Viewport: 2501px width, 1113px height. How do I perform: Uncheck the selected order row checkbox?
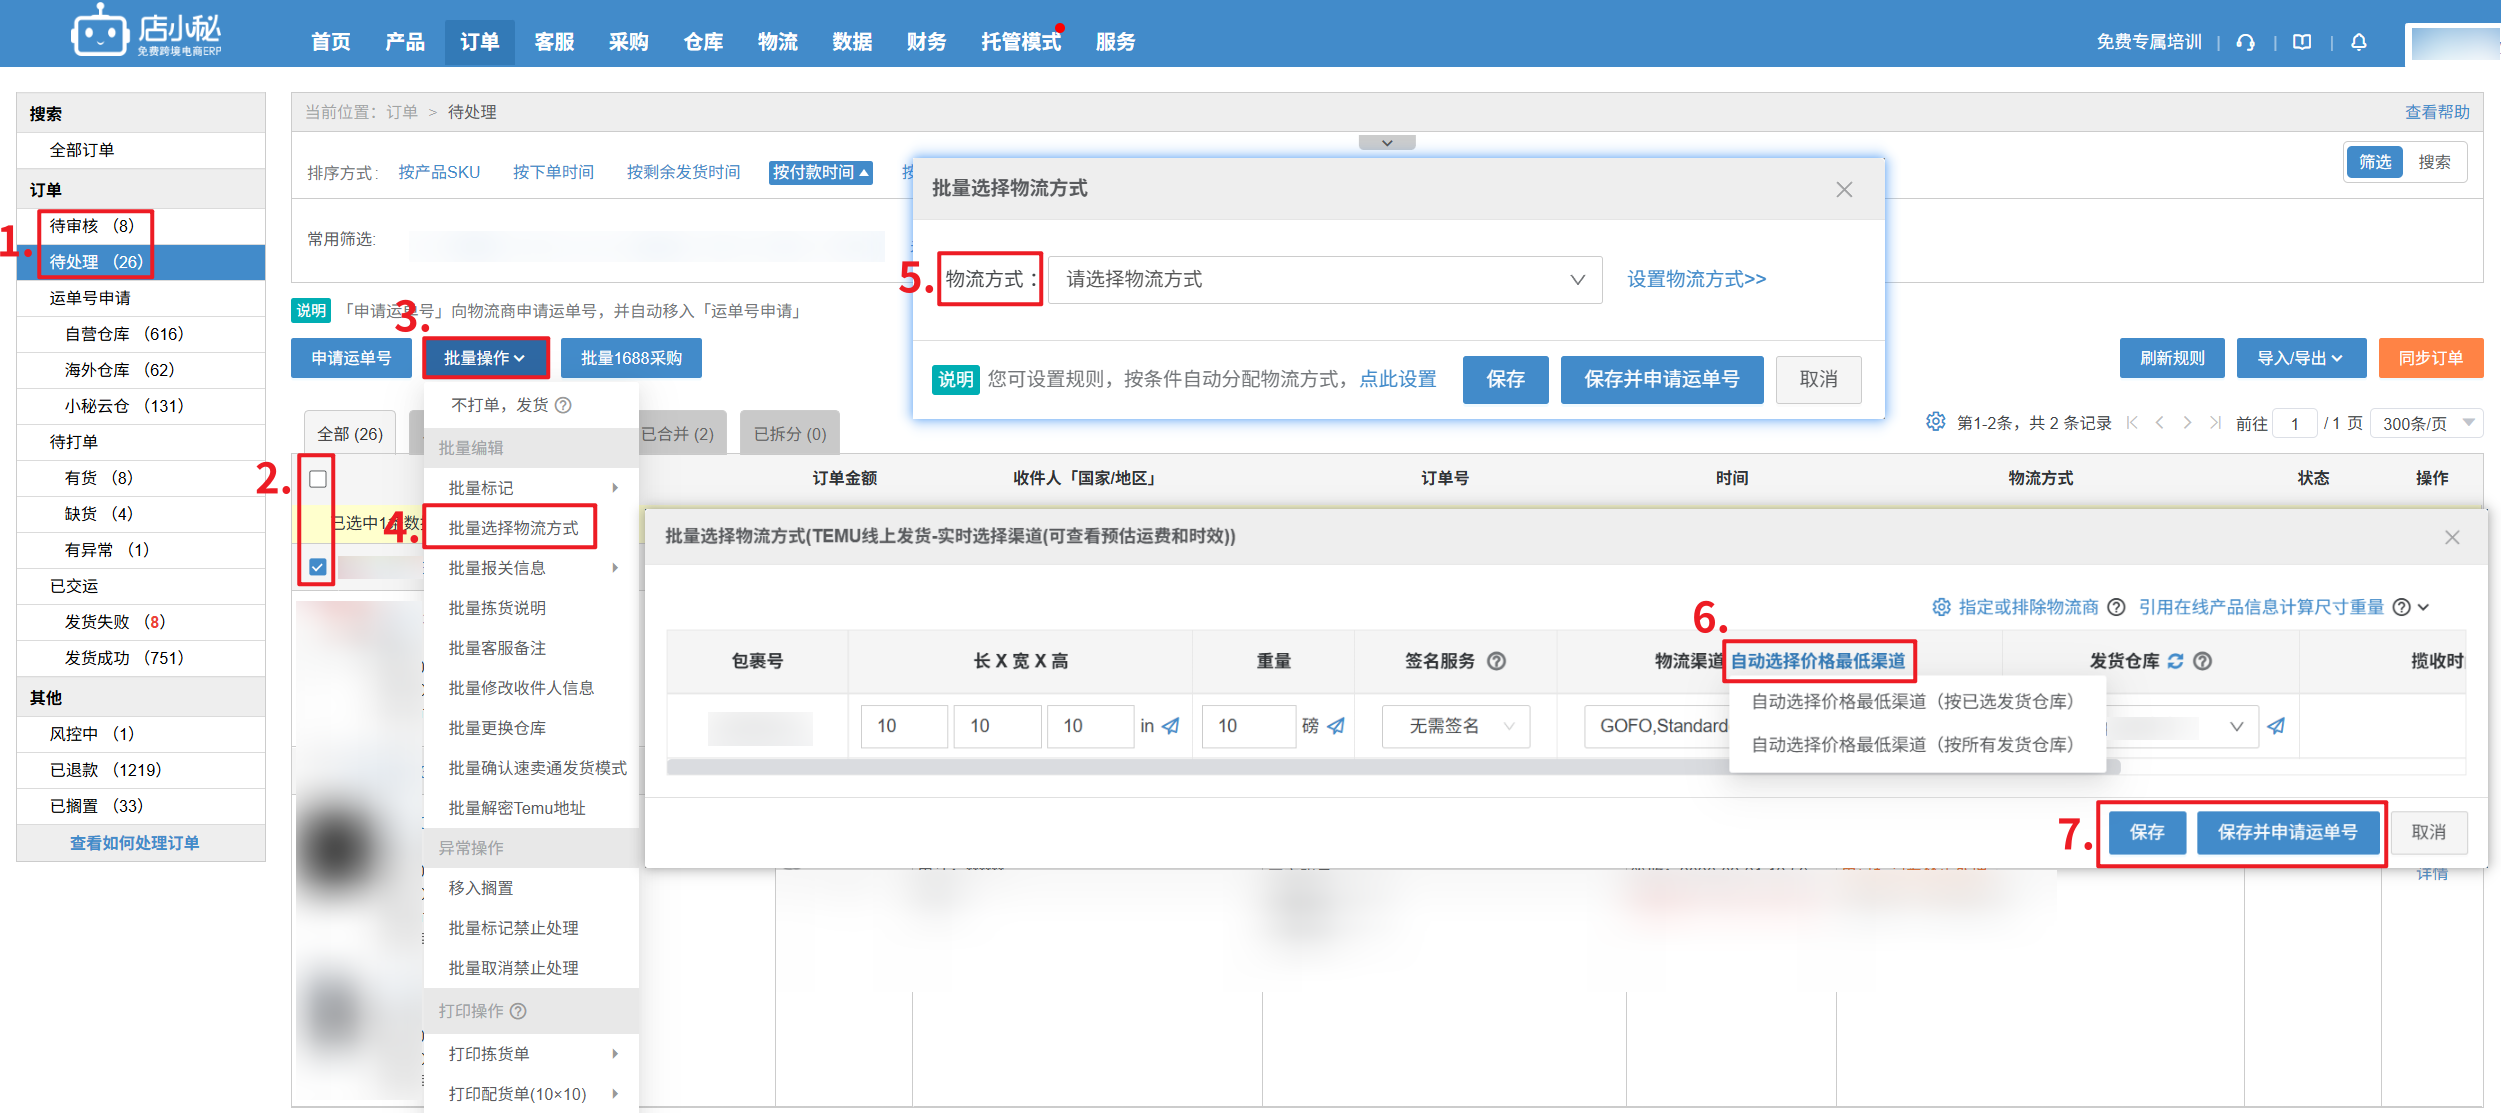point(318,567)
